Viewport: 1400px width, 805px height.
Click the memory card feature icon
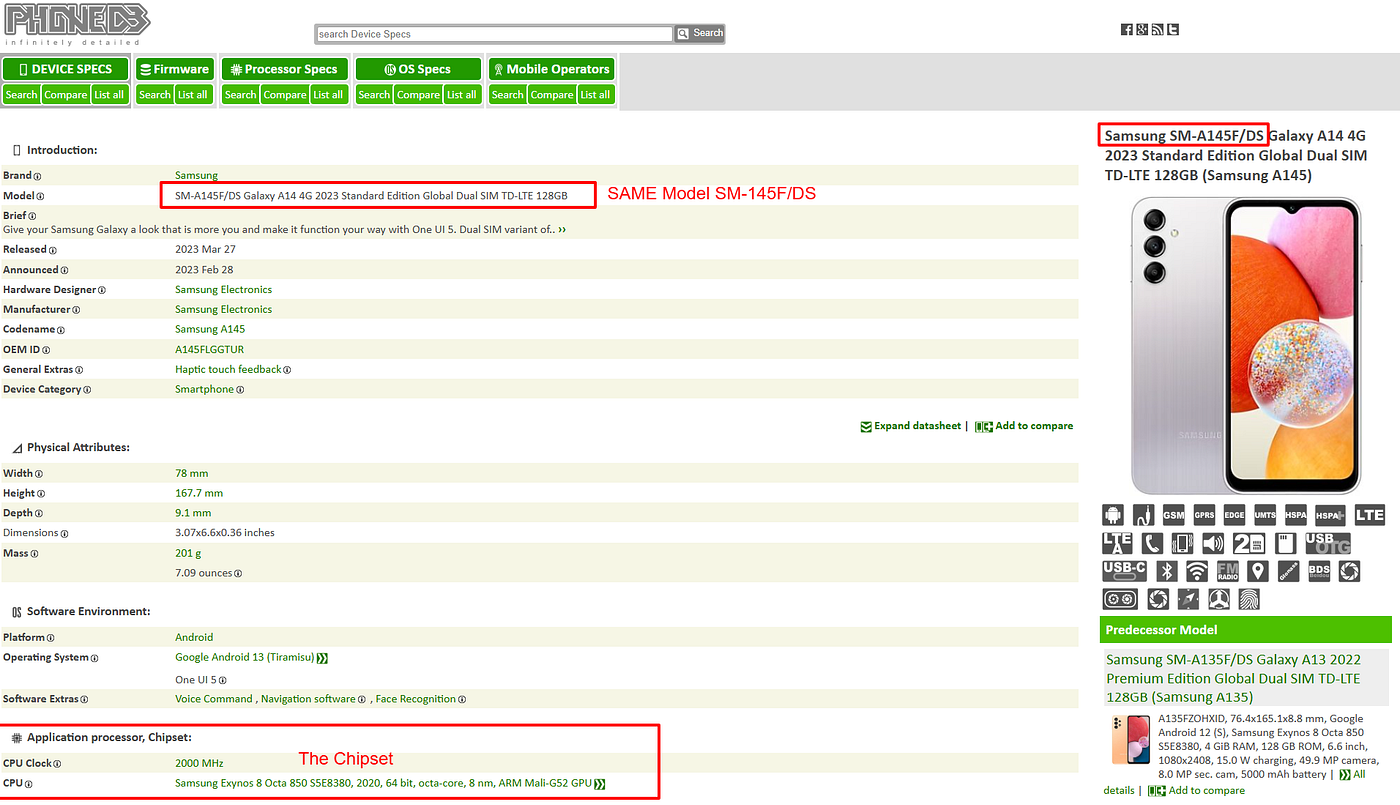point(1285,543)
